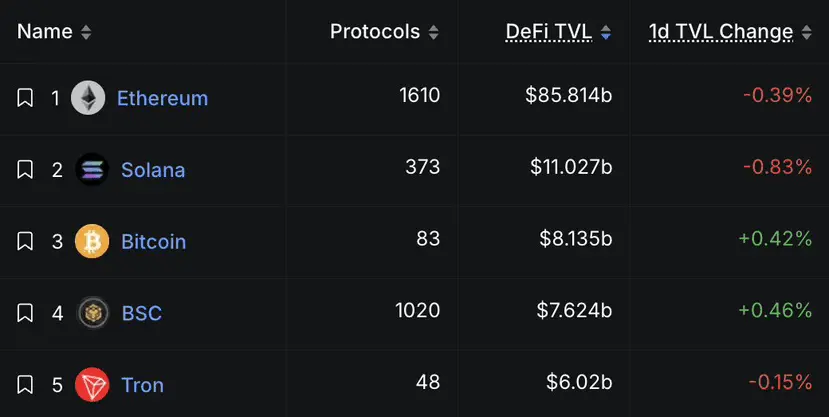Select the 1d TVL Change header
The width and height of the screenshot is (829, 417).
(x=721, y=32)
